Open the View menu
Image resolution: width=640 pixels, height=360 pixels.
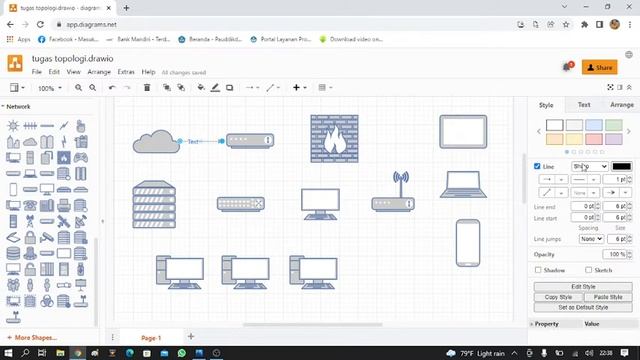73,72
